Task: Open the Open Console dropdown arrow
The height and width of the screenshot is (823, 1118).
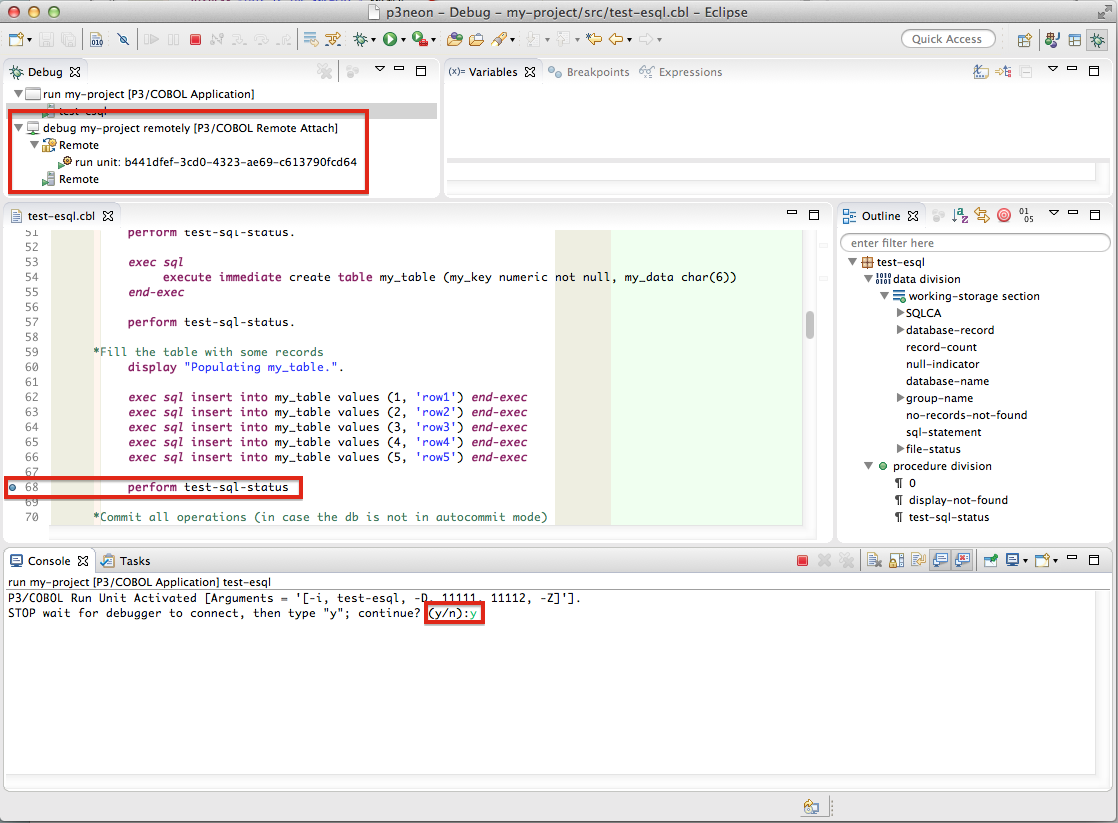Action: [1055, 561]
